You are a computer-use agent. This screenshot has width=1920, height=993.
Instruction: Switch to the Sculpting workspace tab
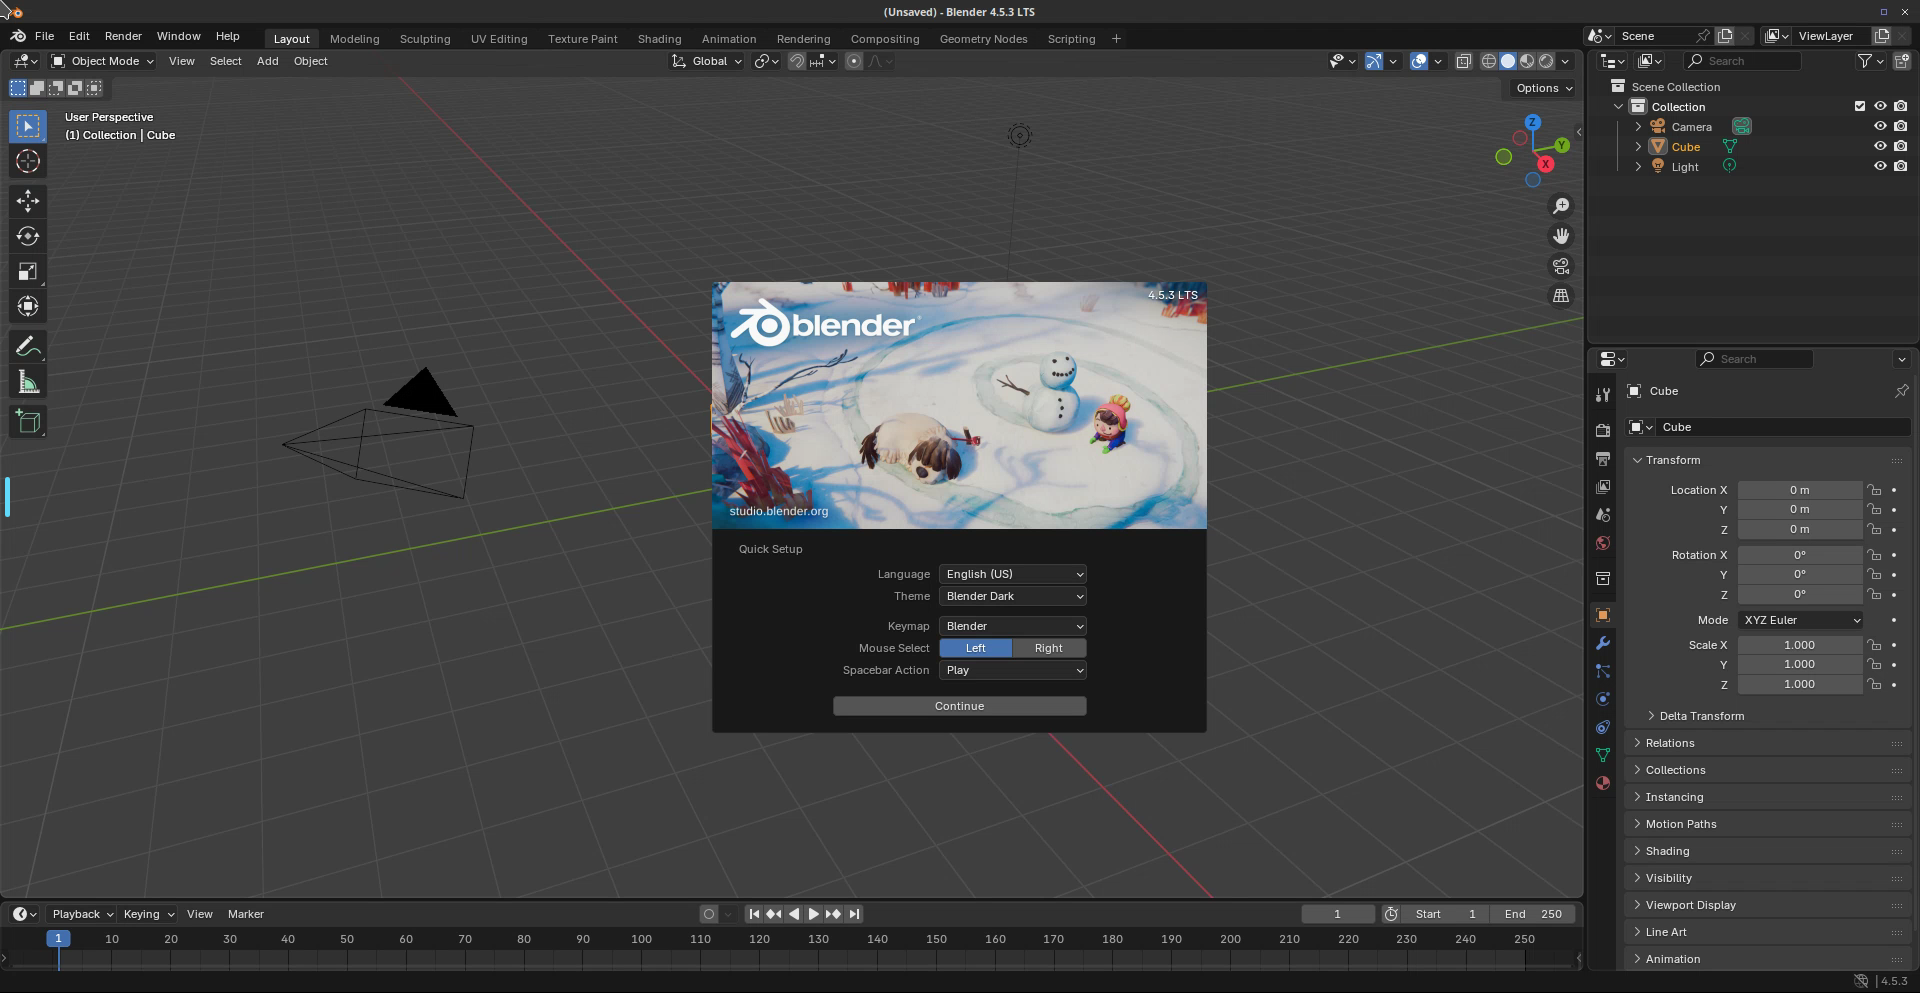[425, 39]
